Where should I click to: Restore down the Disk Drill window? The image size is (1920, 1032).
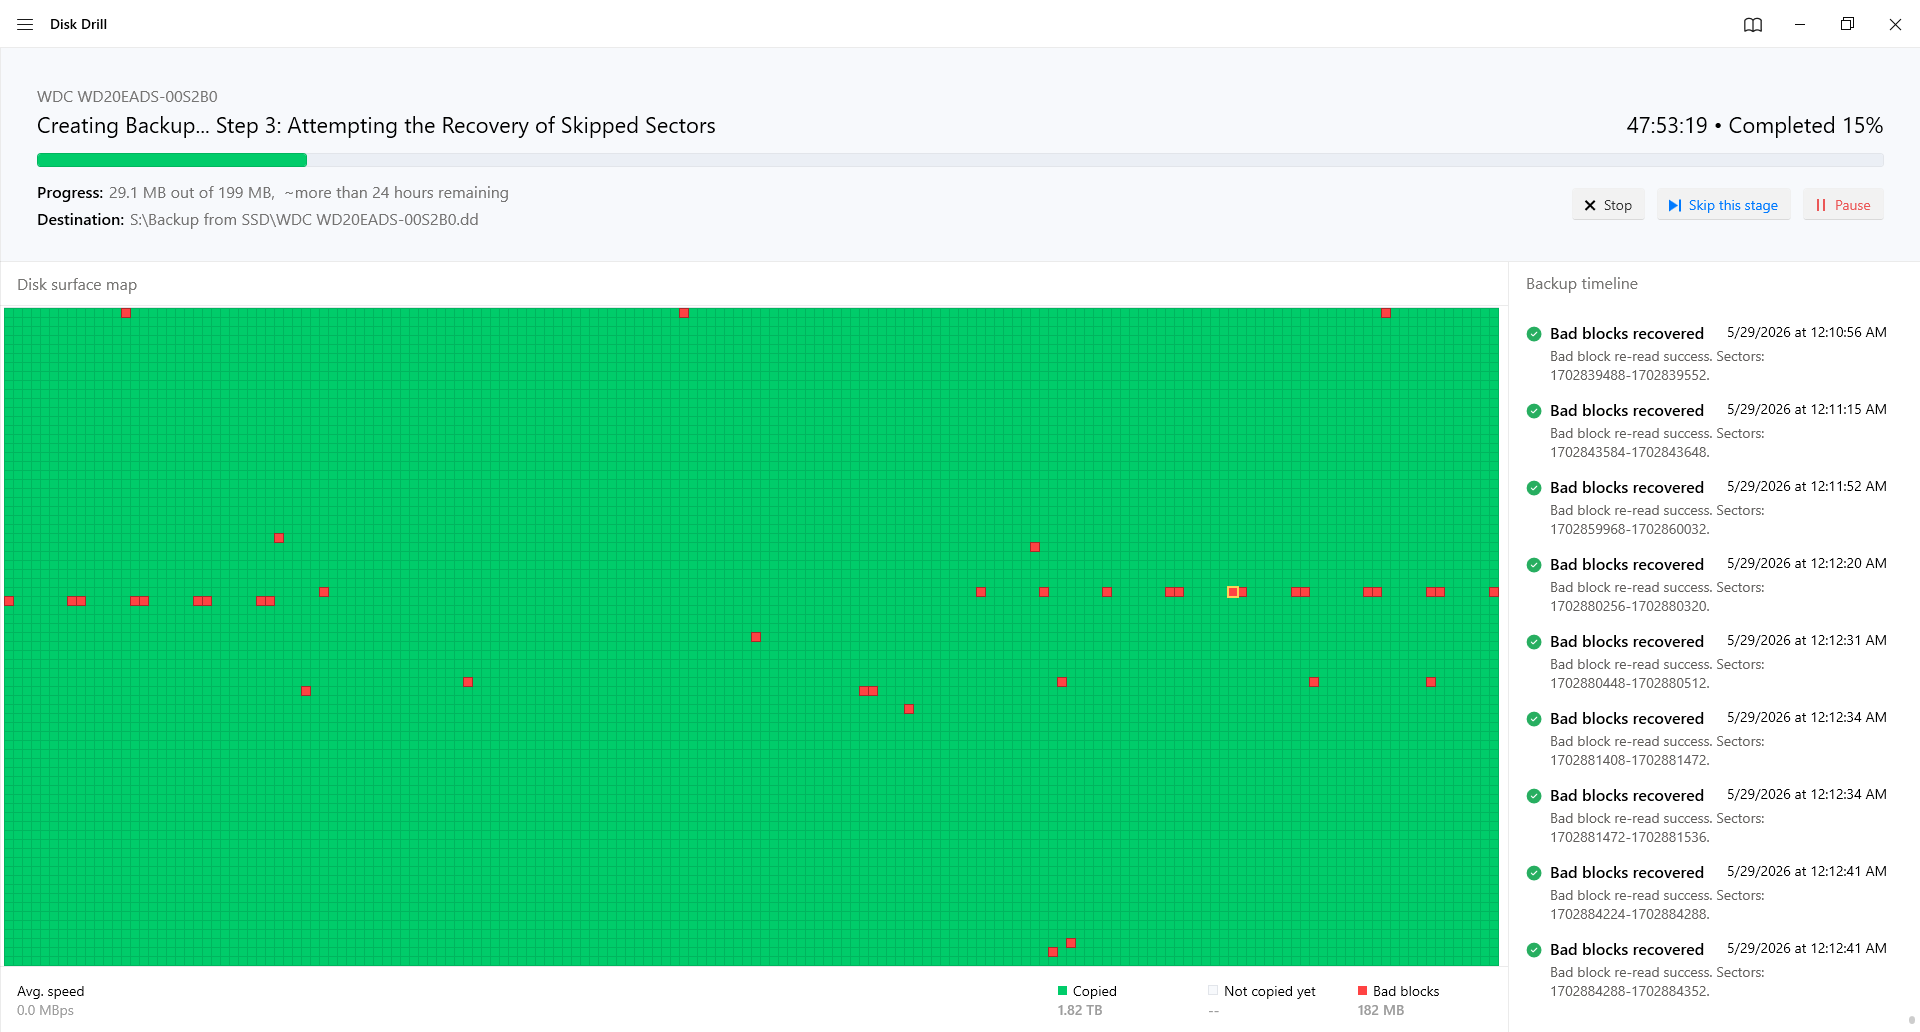click(1847, 24)
